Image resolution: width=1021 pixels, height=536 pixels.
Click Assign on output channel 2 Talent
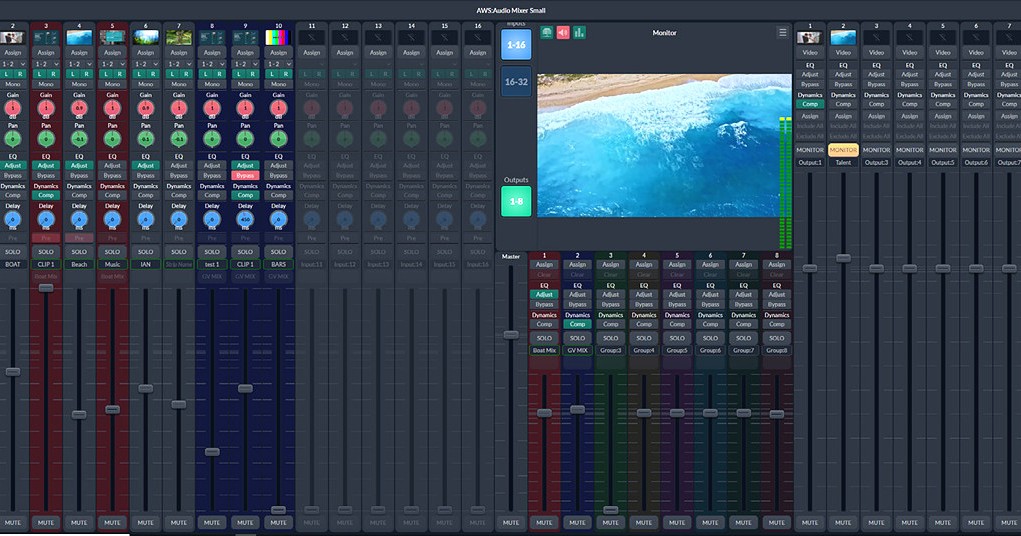(843, 116)
